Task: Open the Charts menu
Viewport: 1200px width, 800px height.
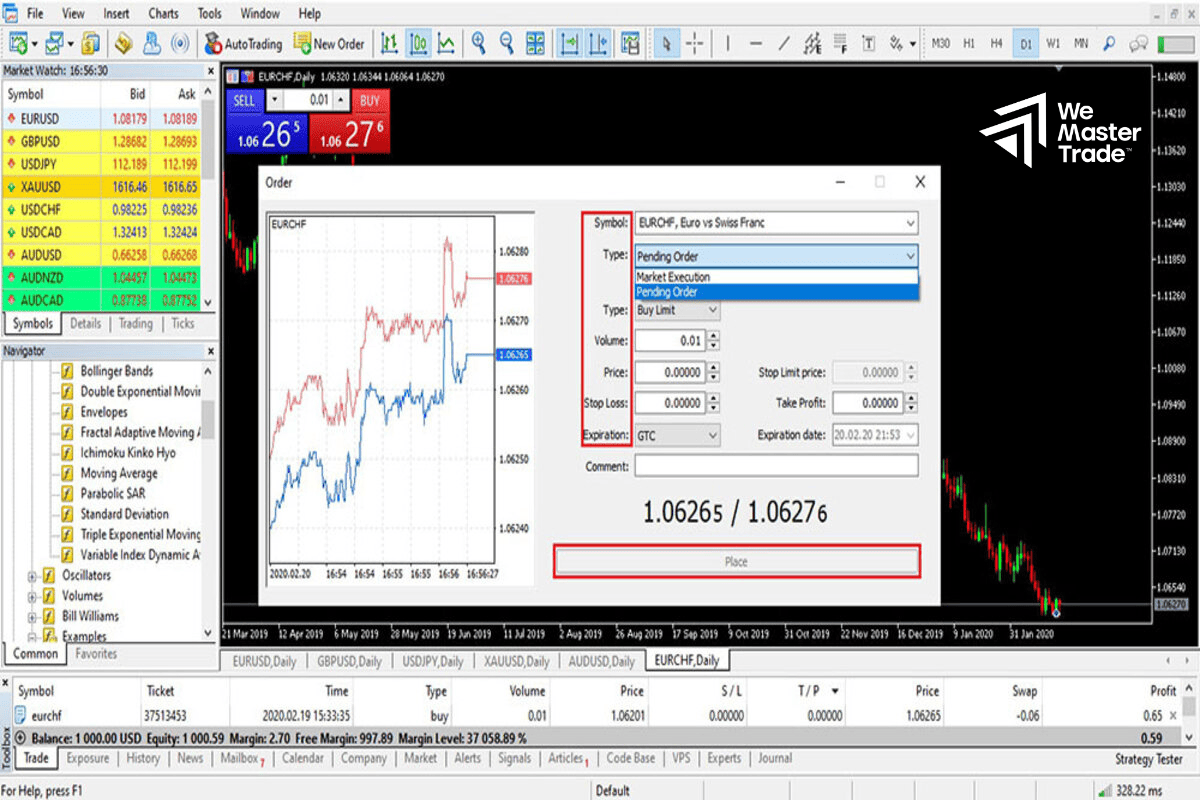Action: coord(163,14)
